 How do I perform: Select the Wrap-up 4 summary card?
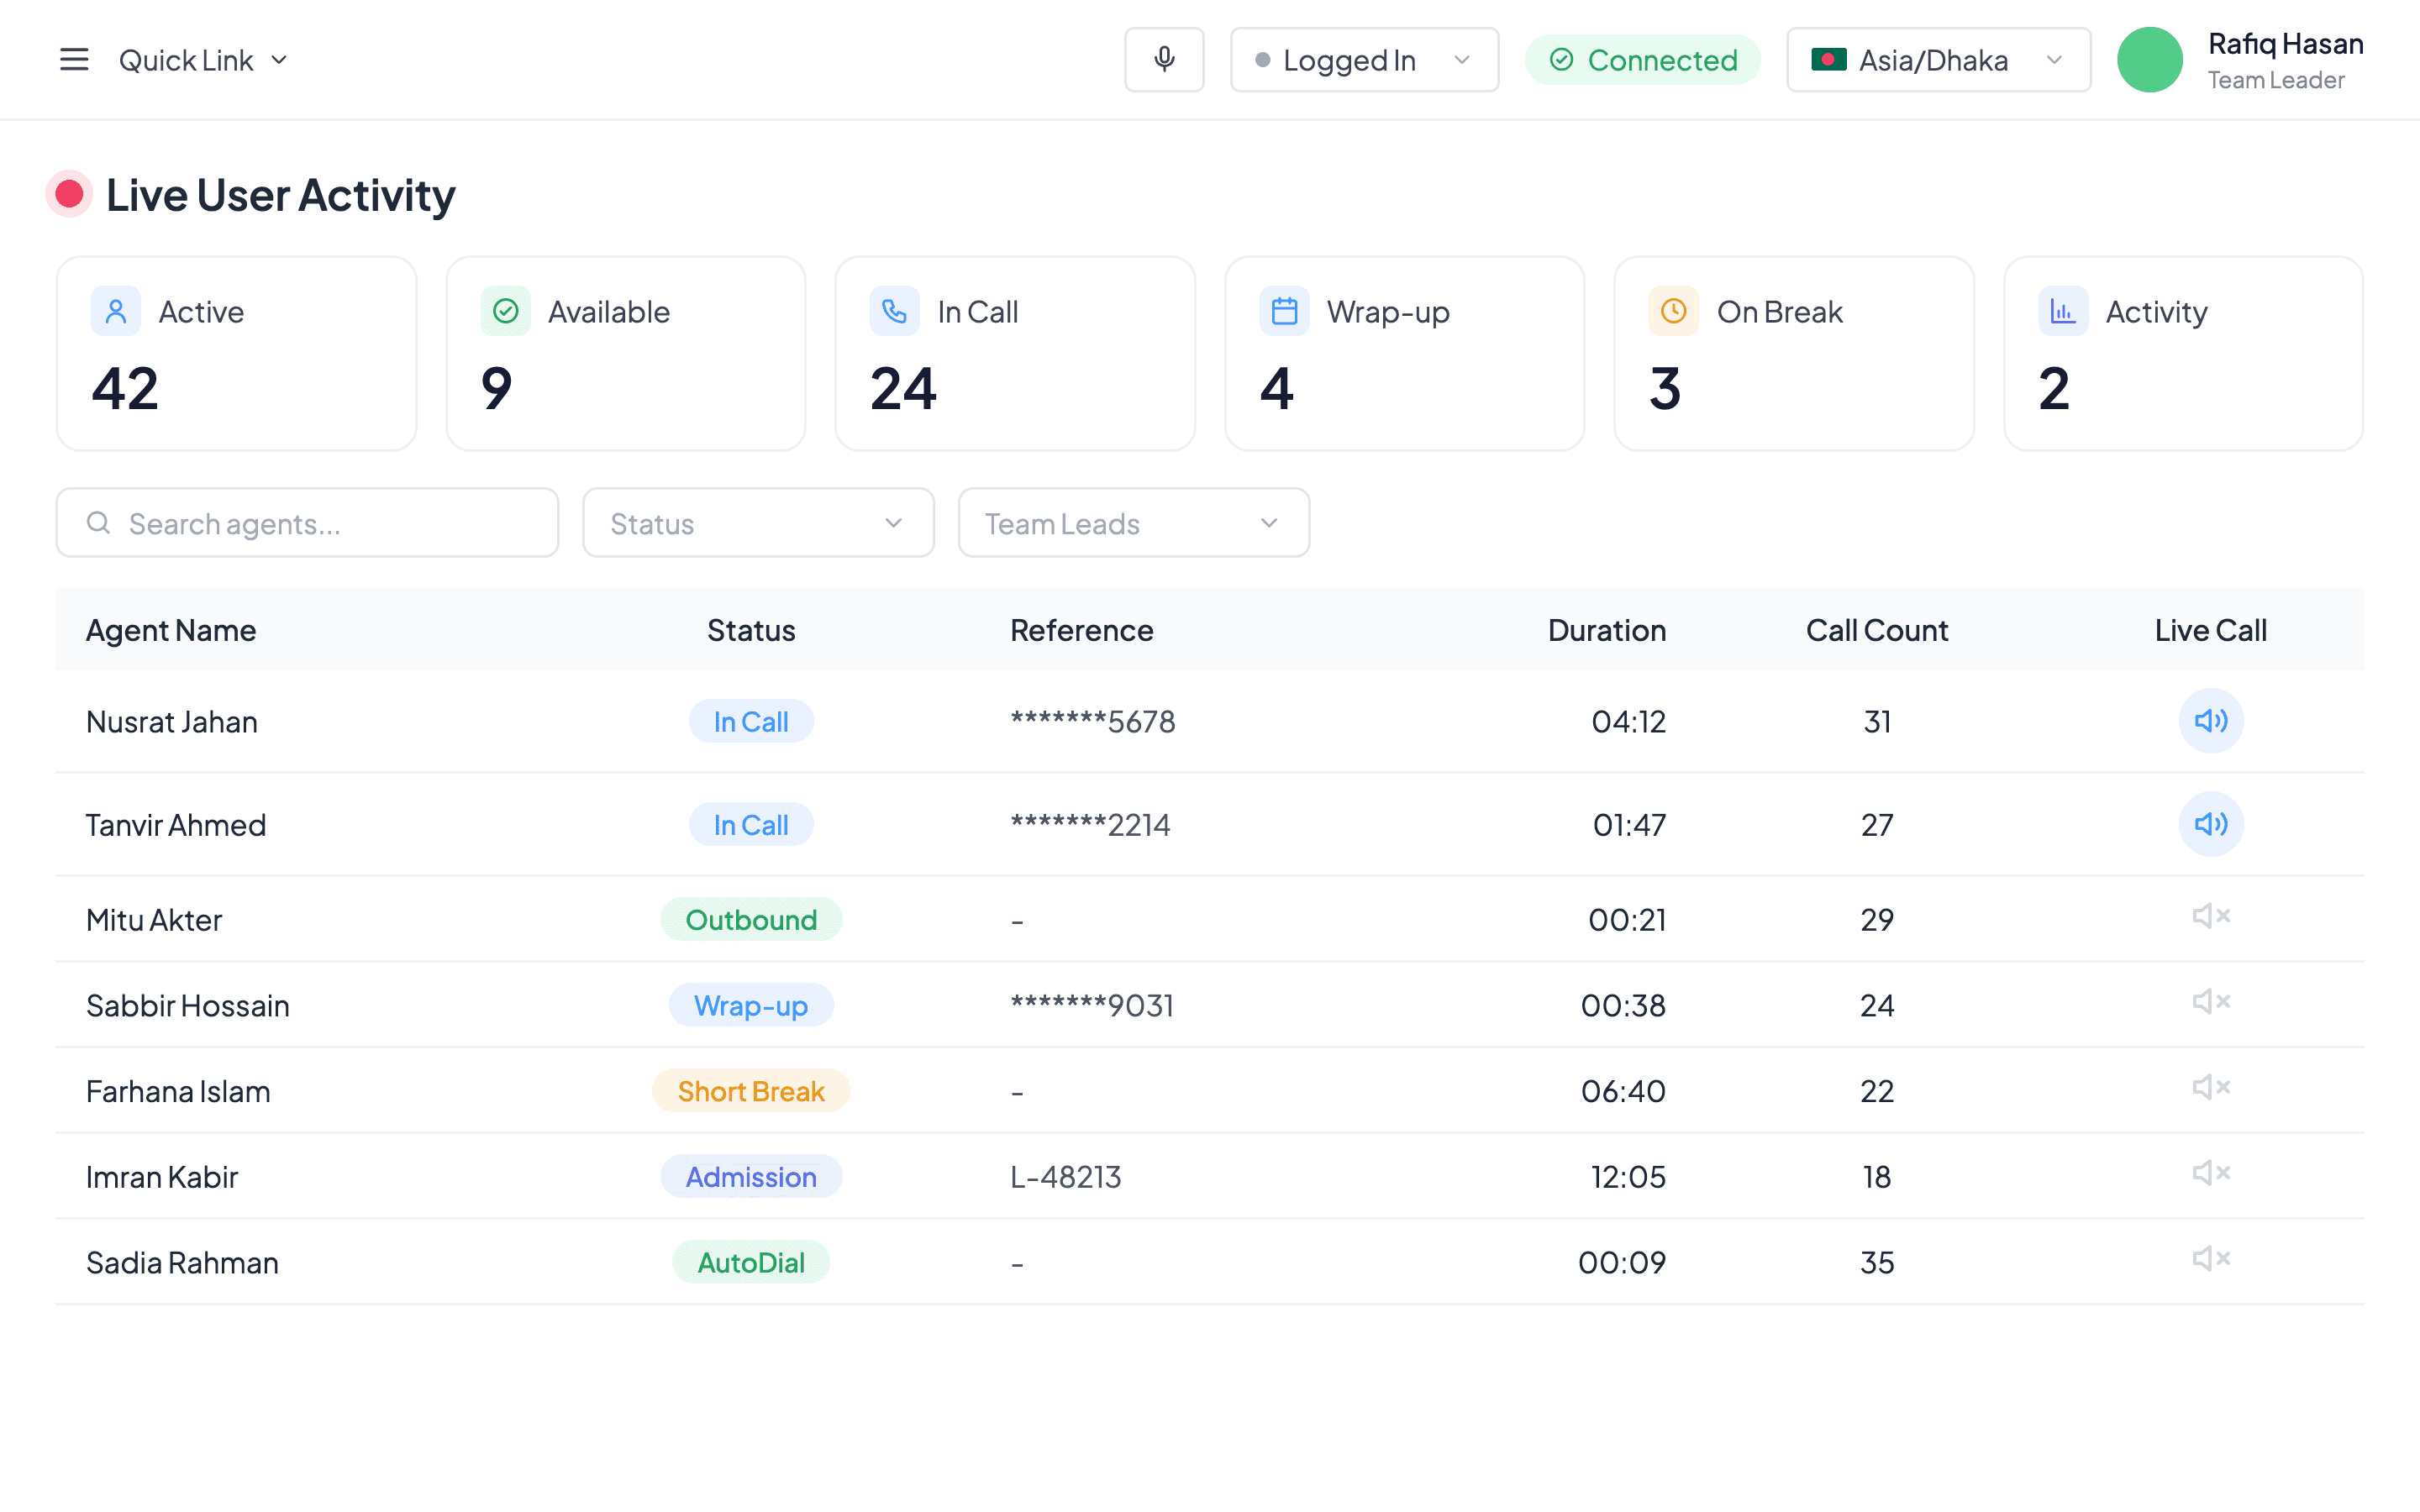coord(1404,354)
